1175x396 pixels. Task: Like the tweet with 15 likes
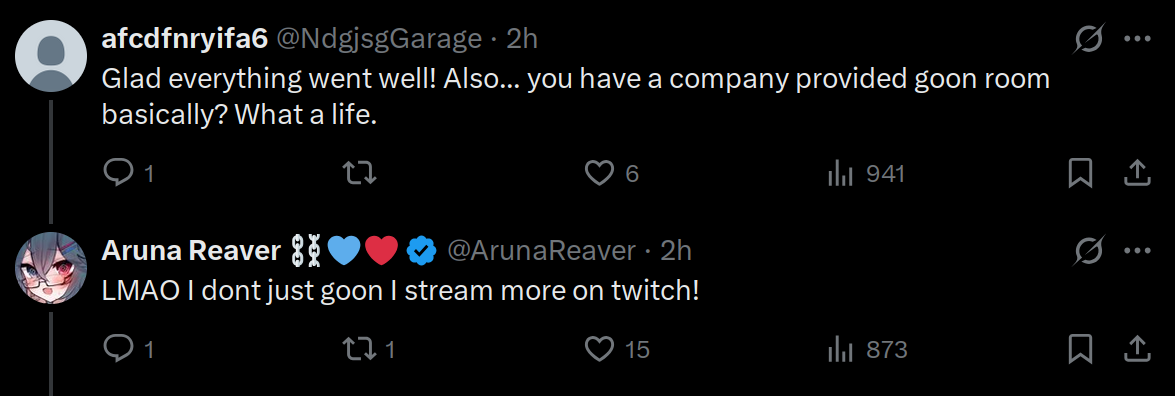pyautogui.click(x=617, y=349)
